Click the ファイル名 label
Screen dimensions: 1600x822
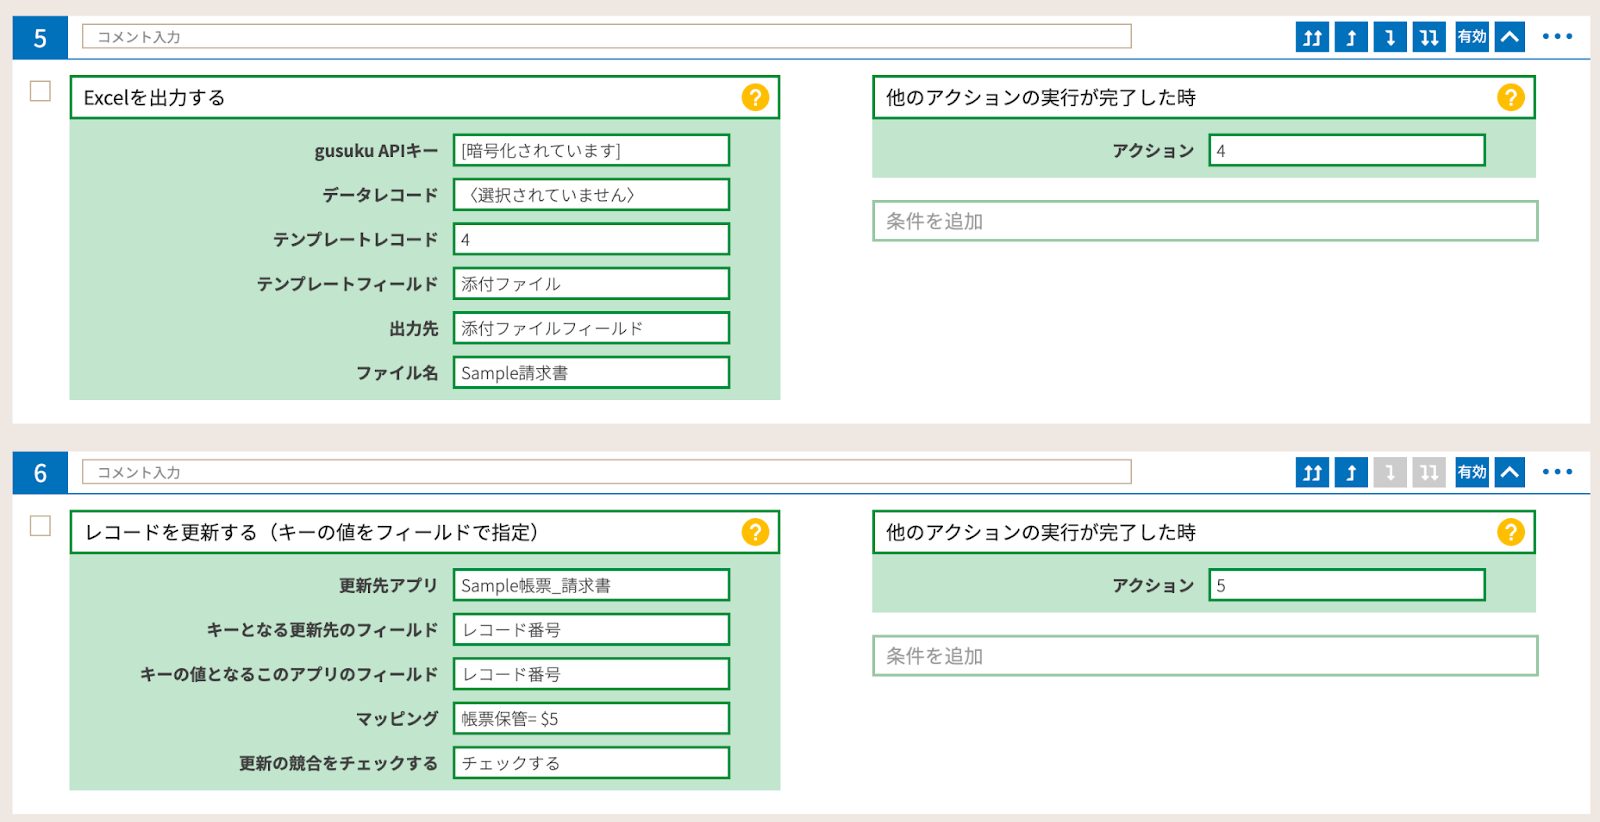[397, 373]
